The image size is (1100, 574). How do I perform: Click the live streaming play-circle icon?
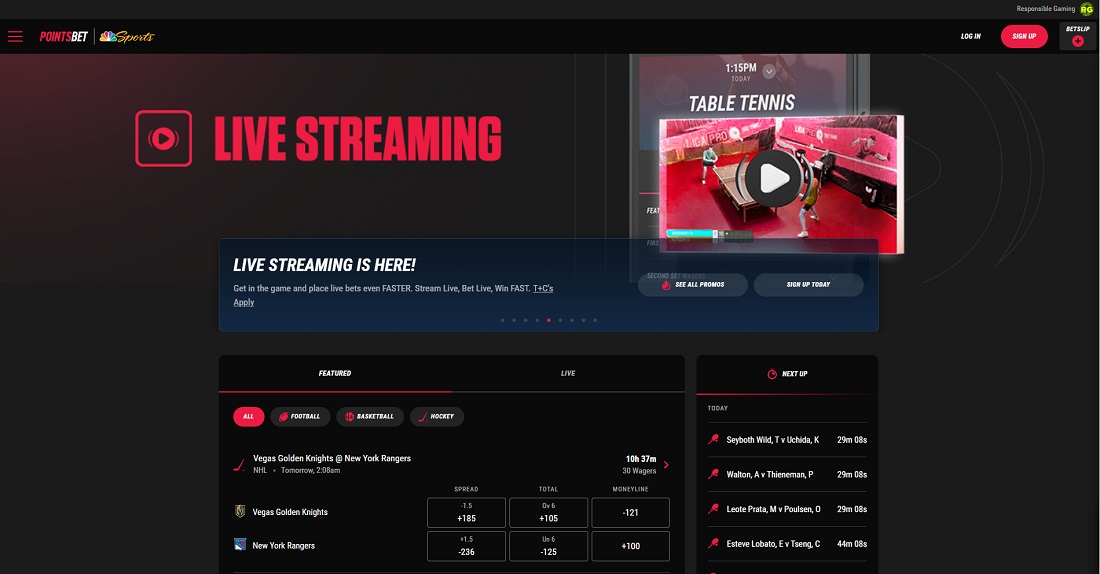(163, 138)
